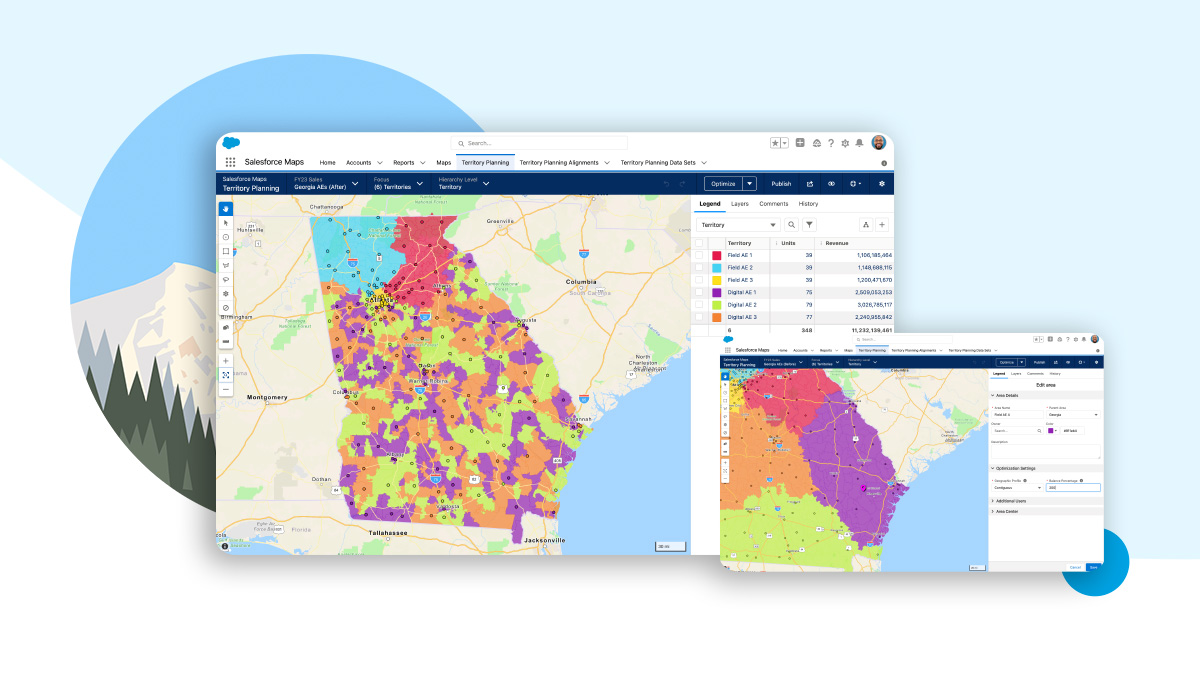This screenshot has width=1200, height=675.
Task: Click the legend search icon in large window
Action: pyautogui.click(x=791, y=225)
